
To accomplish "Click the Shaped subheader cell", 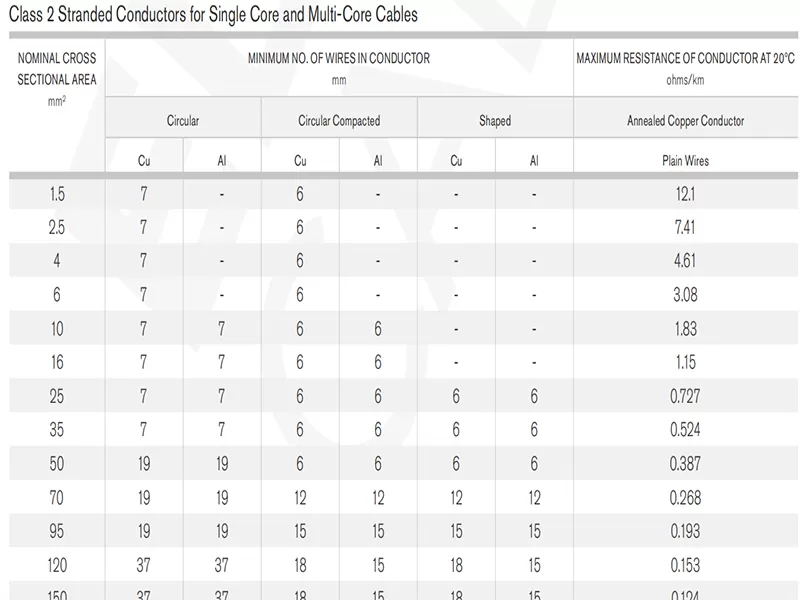I will pyautogui.click(x=495, y=121).
